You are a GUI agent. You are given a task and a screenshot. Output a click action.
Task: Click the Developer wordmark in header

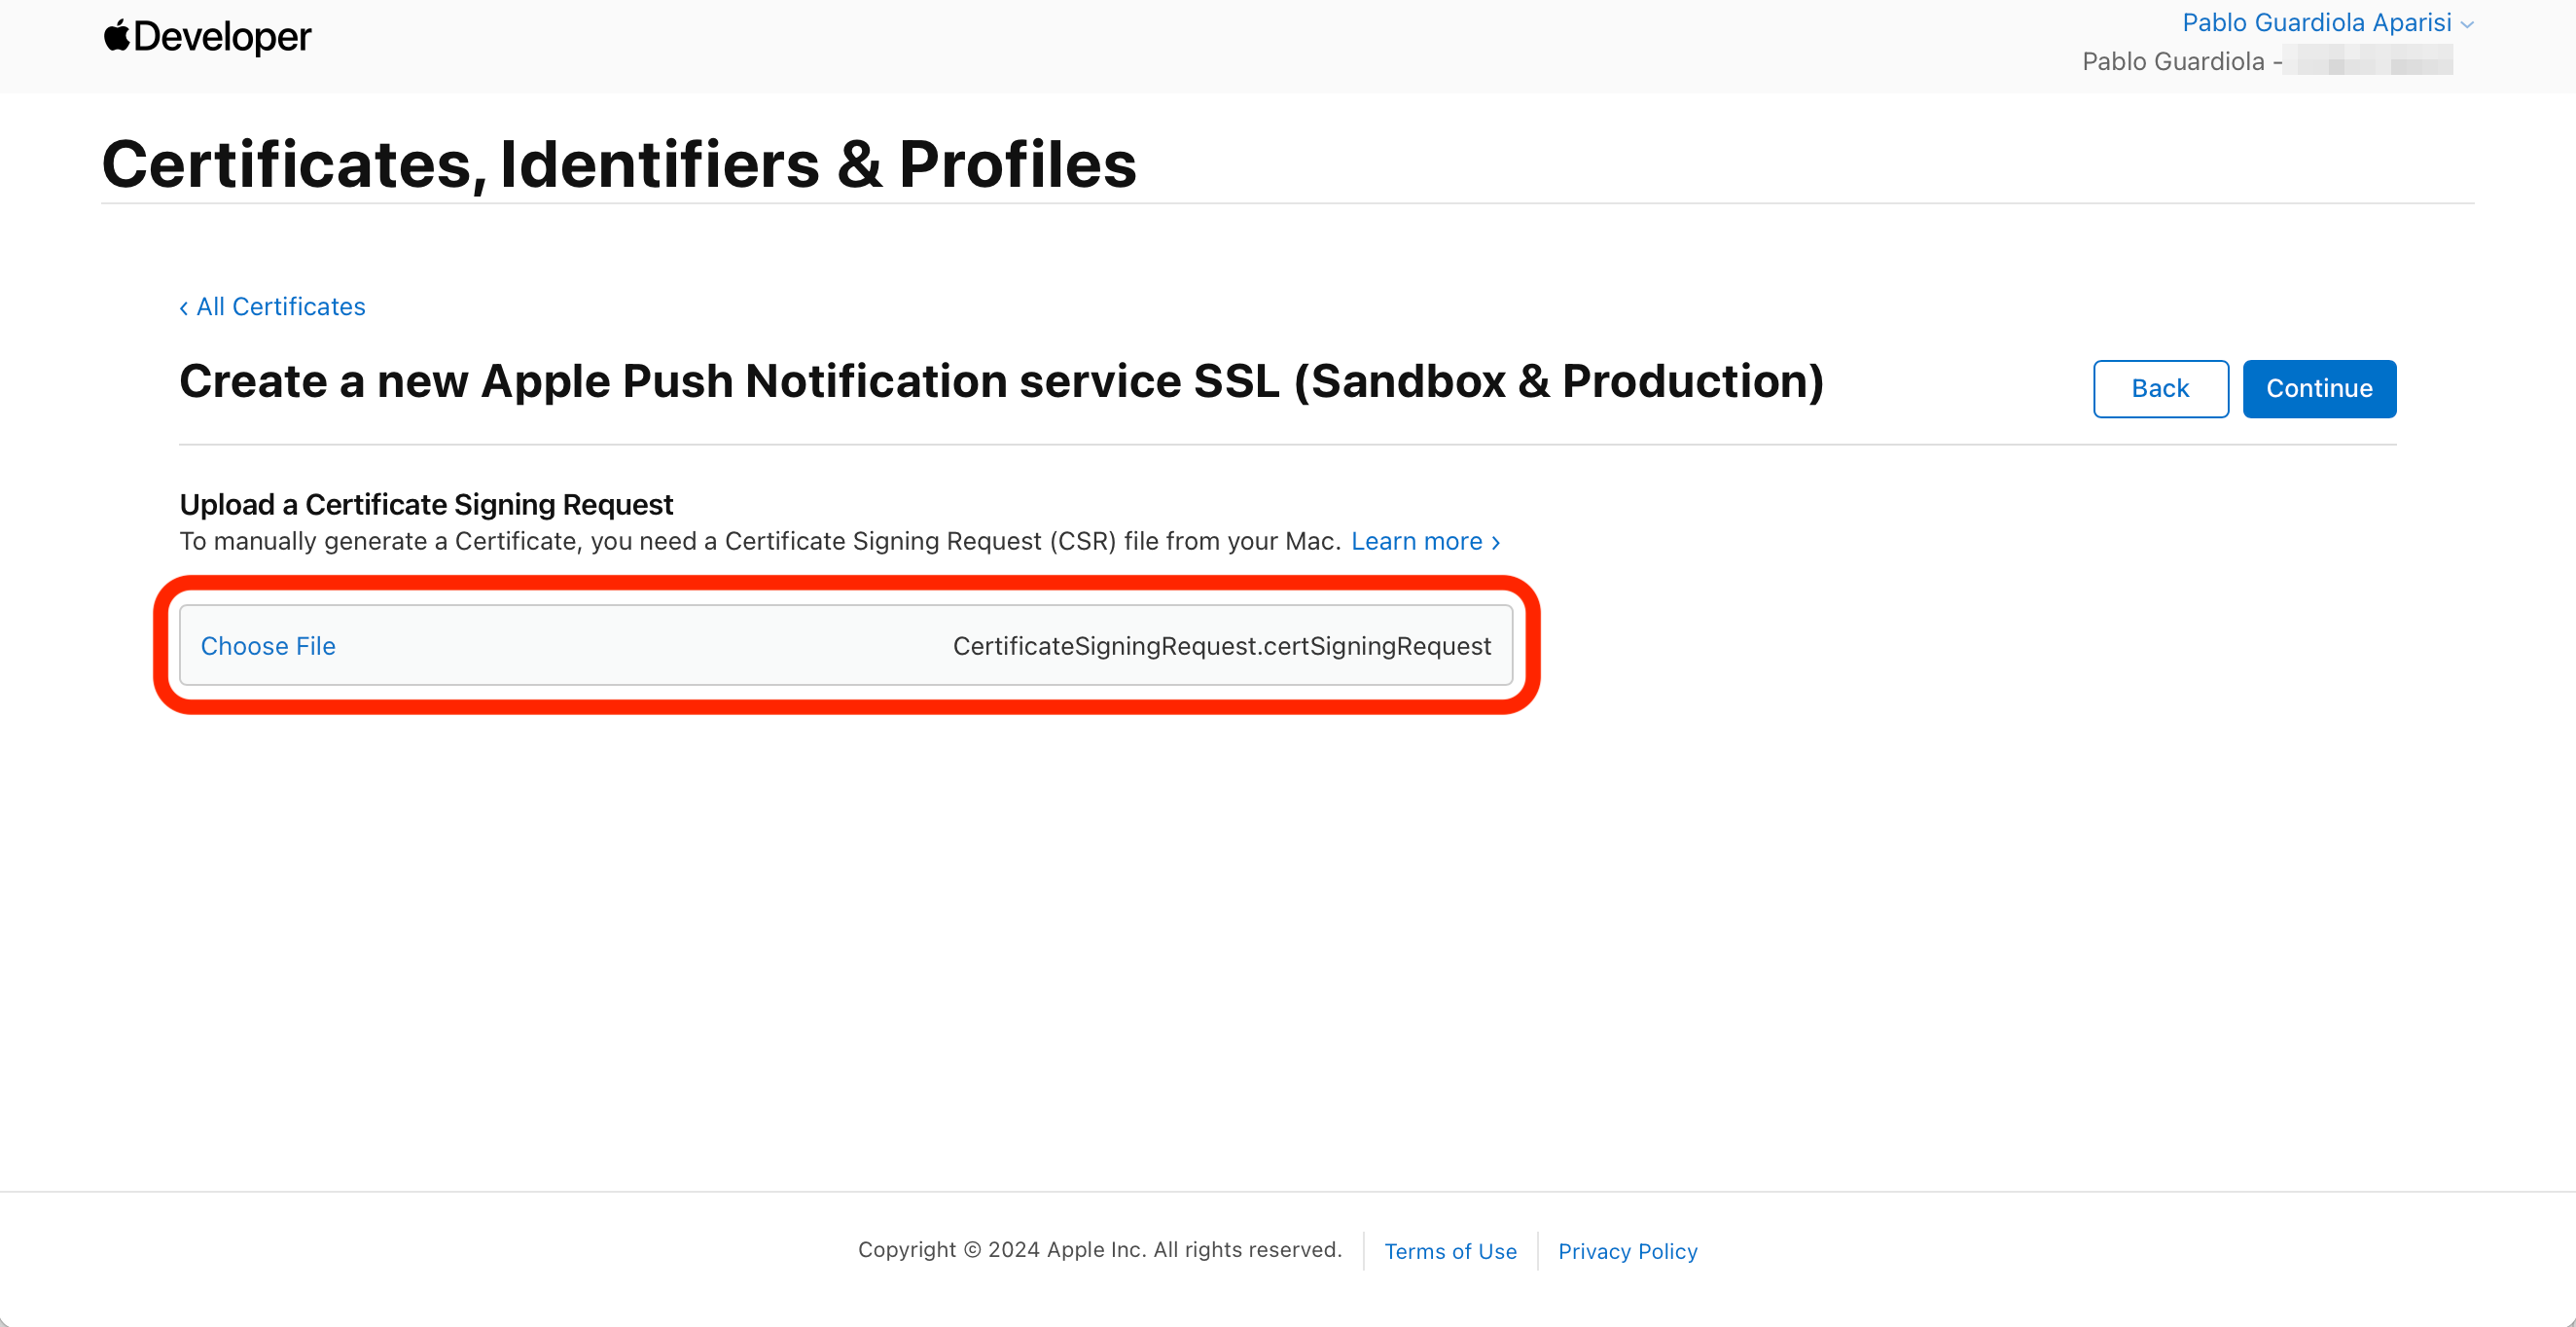(x=222, y=37)
